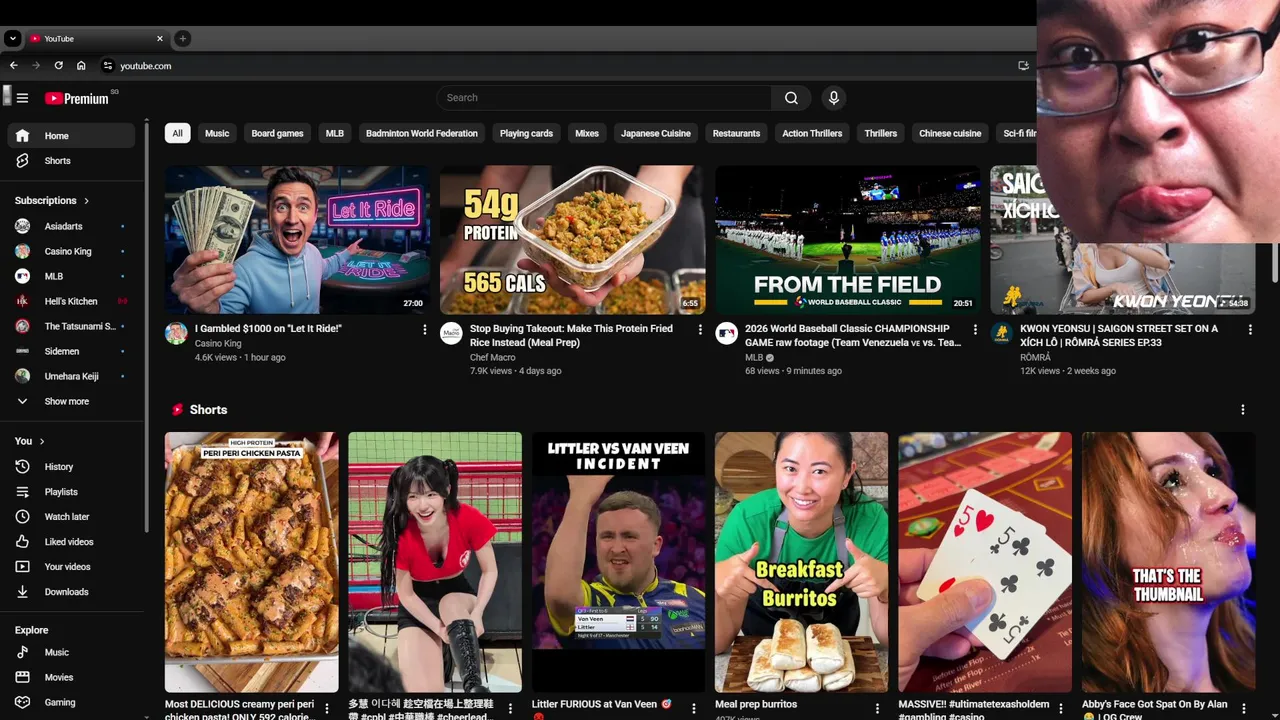Click the left sidebar scrollbar
The height and width of the screenshot is (720, 1280).
pos(146,330)
